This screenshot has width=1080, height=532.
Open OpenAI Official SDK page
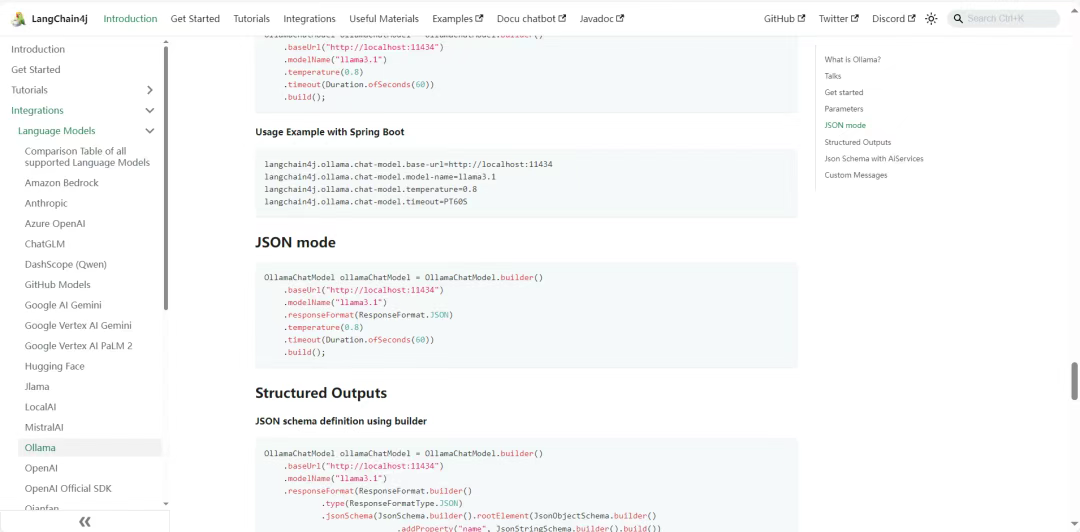click(68, 489)
